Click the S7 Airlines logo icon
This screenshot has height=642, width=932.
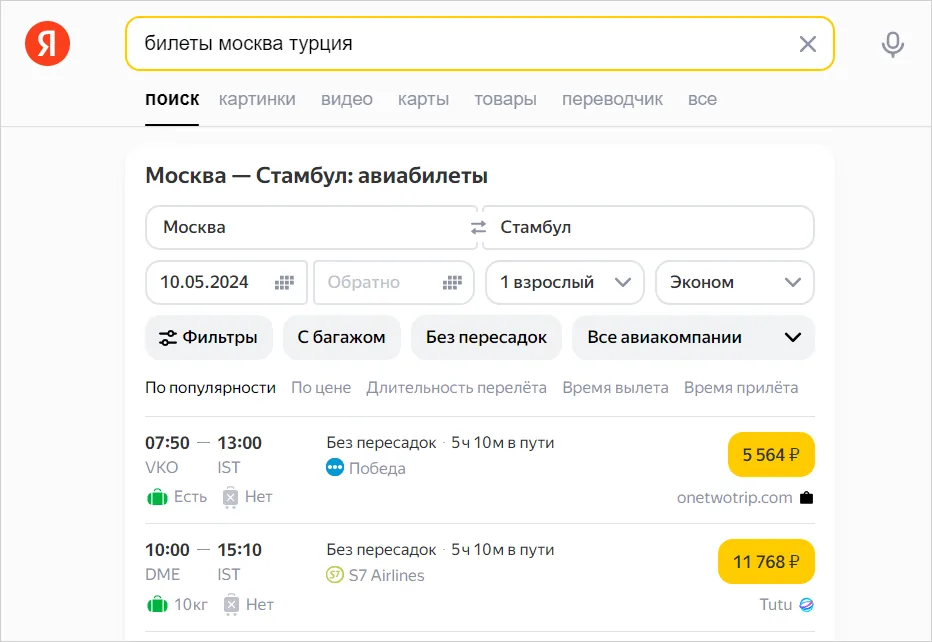point(333,575)
